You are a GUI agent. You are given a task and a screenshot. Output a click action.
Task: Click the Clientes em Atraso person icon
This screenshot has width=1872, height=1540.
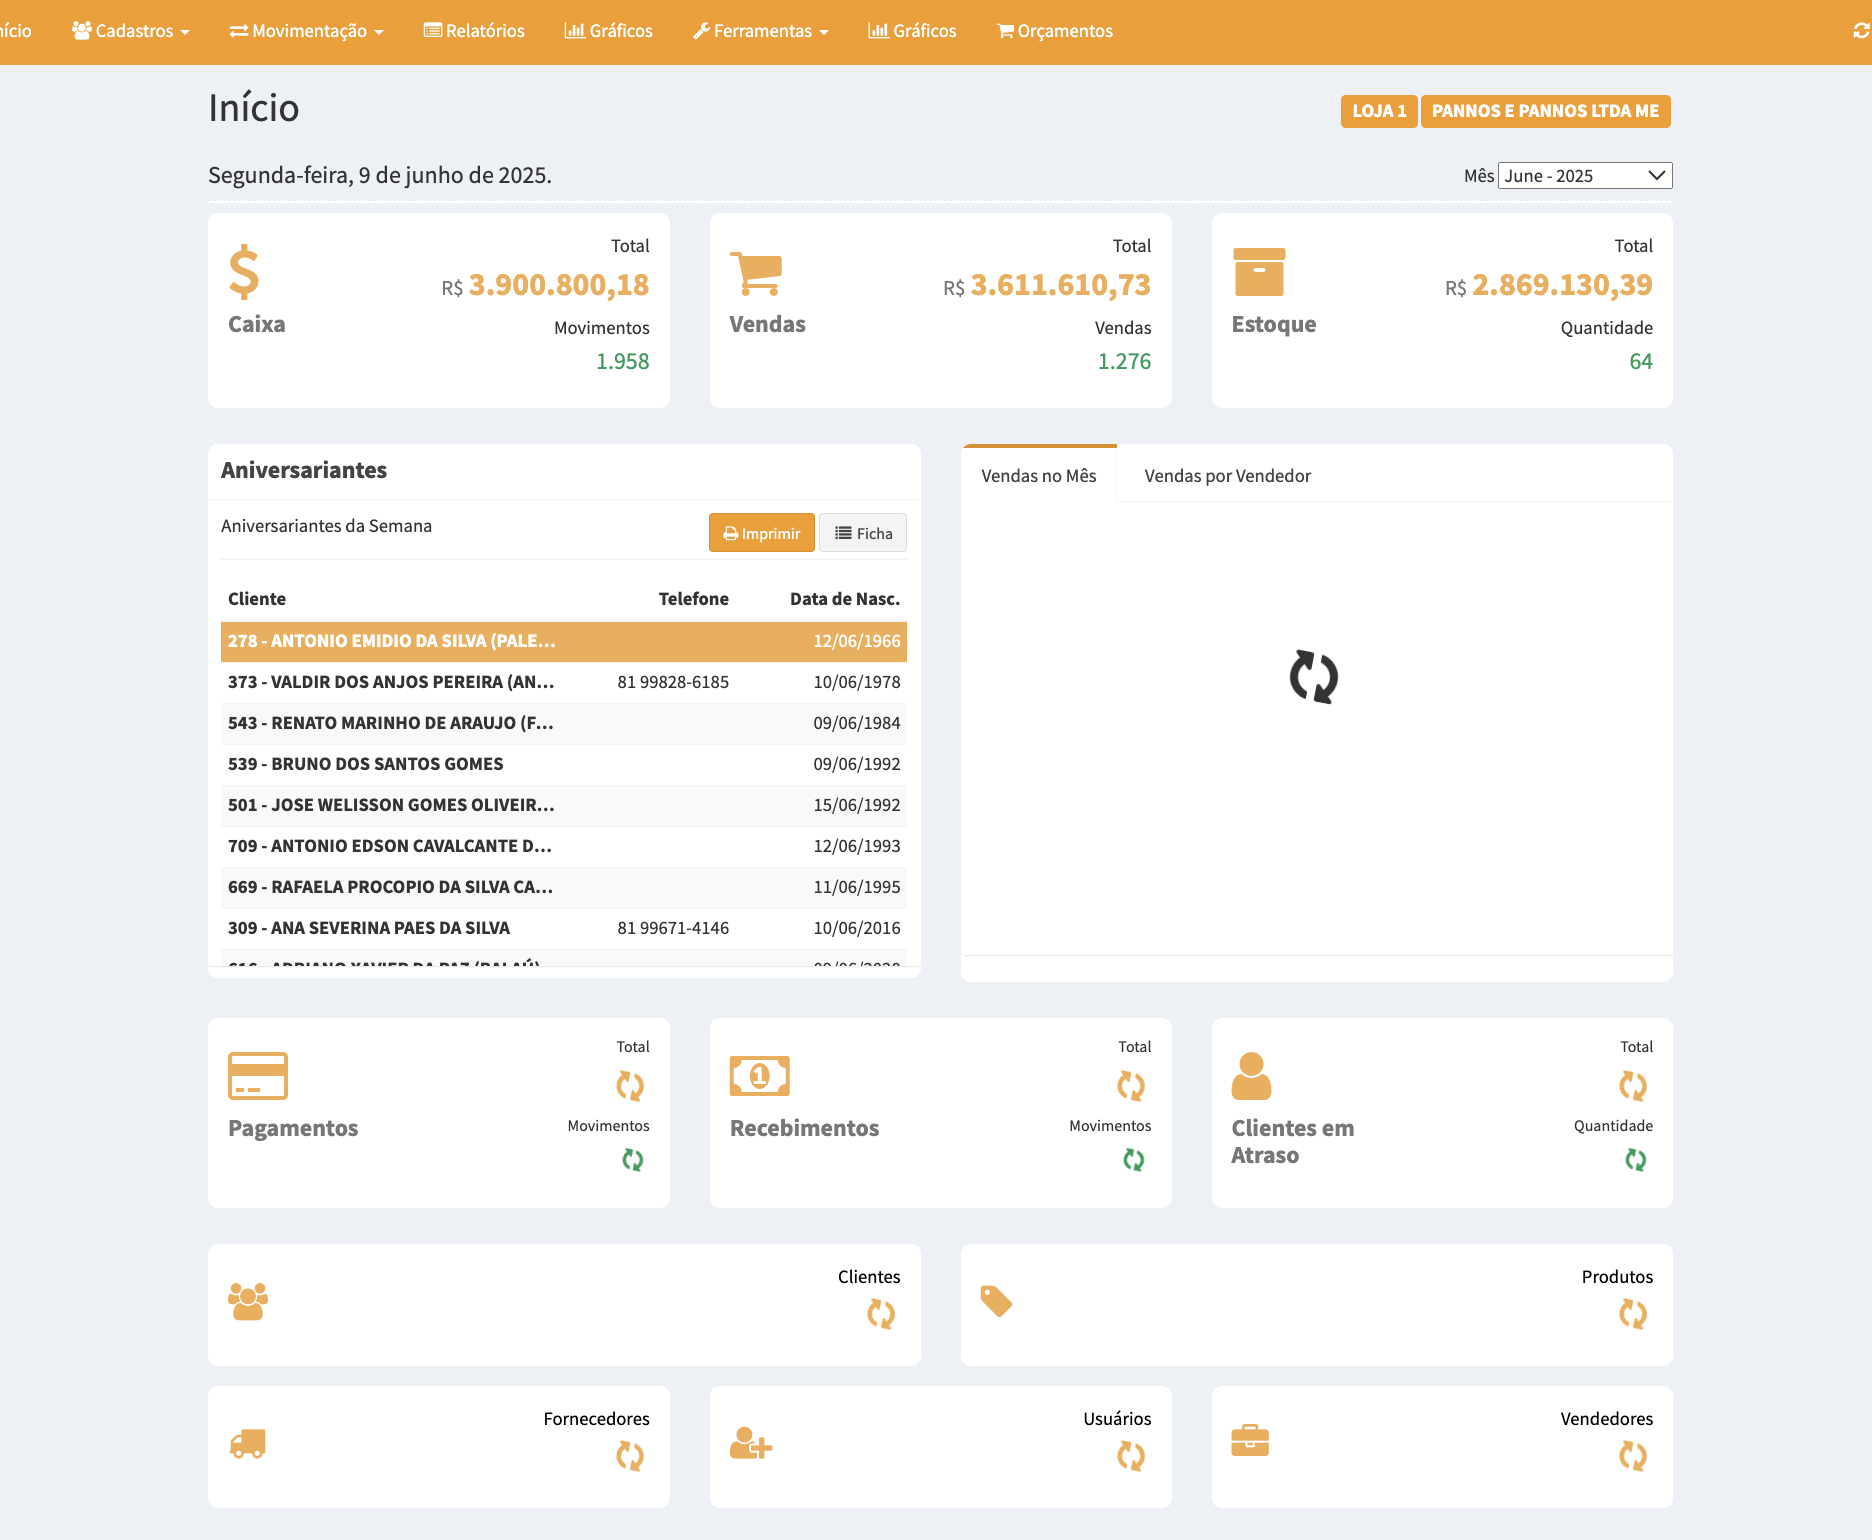tap(1251, 1076)
